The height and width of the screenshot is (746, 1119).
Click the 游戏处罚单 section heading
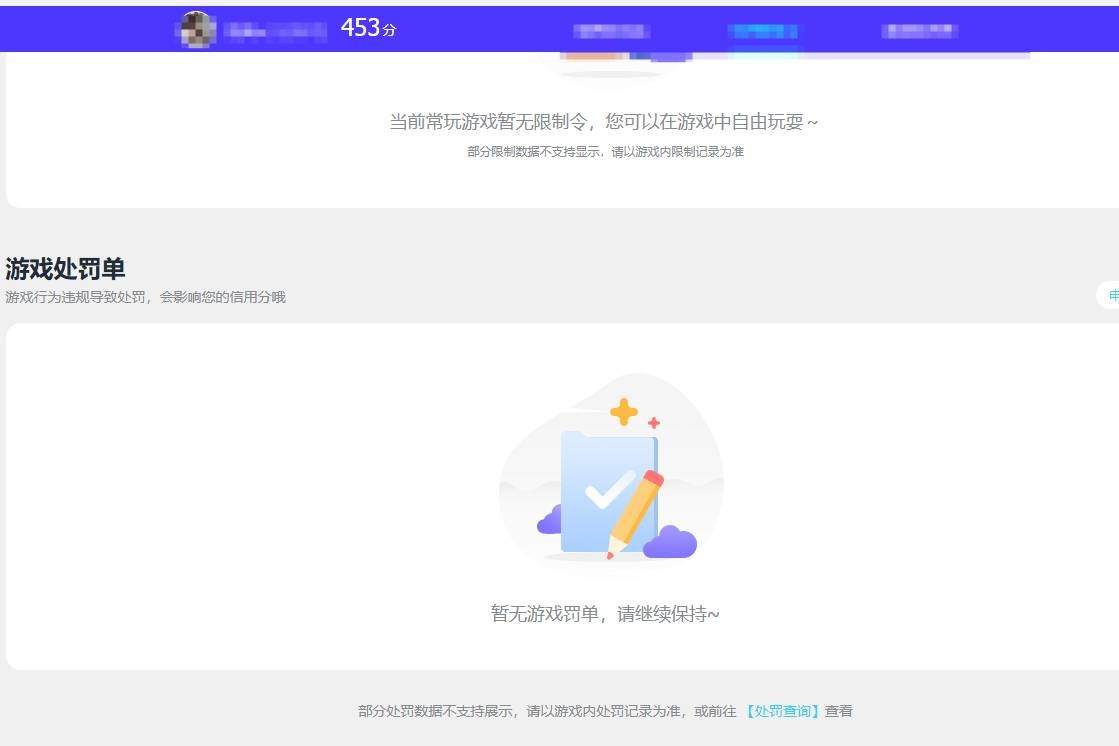[x=65, y=269]
